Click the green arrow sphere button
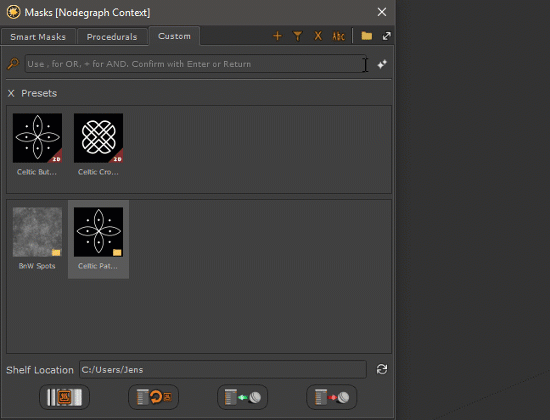Image resolution: width=550 pixels, height=420 pixels. [x=242, y=397]
